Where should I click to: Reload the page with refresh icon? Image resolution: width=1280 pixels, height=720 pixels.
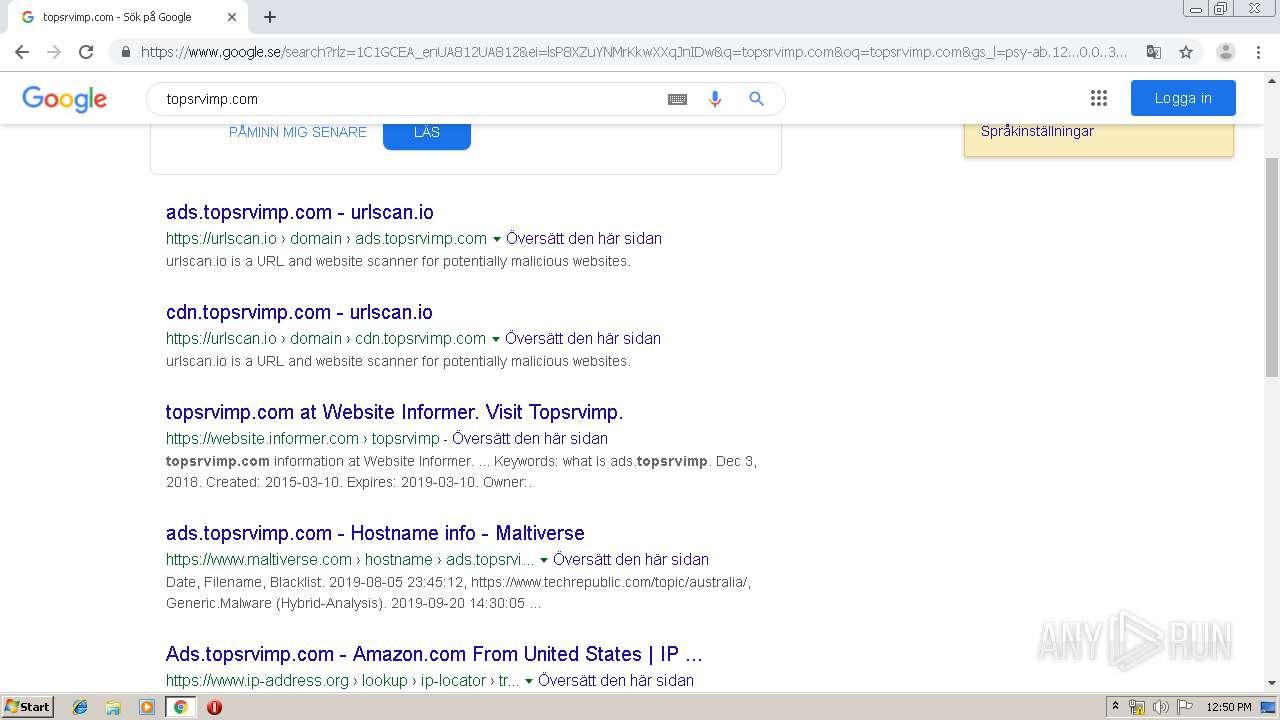click(x=86, y=52)
